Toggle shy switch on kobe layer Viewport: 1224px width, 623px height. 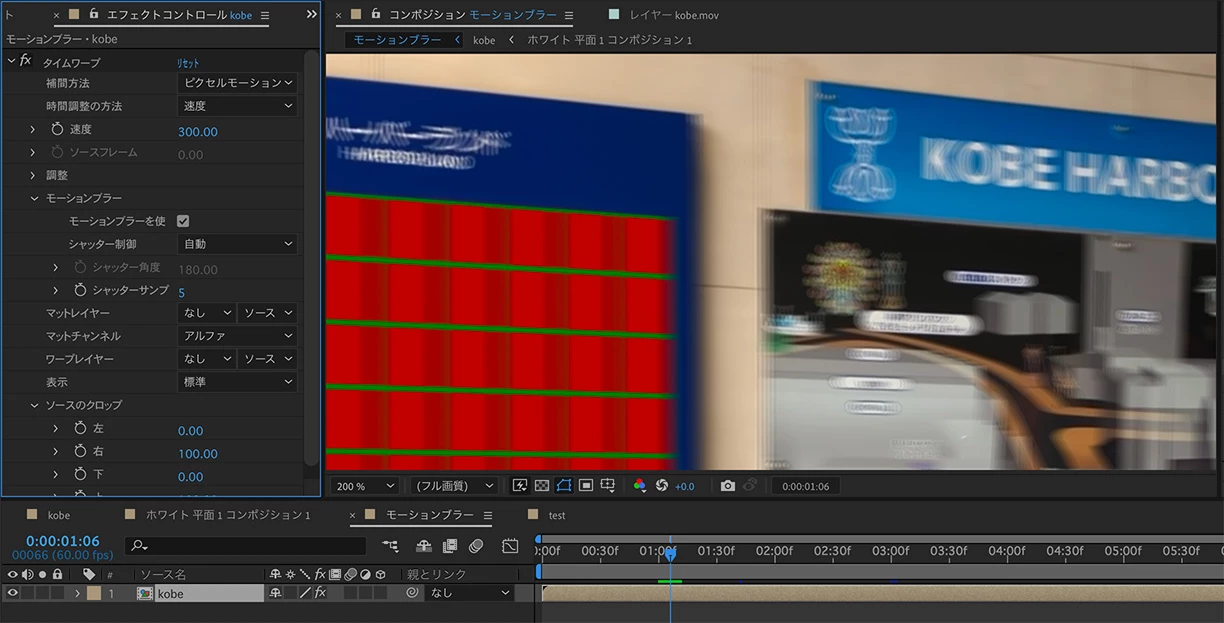point(275,593)
